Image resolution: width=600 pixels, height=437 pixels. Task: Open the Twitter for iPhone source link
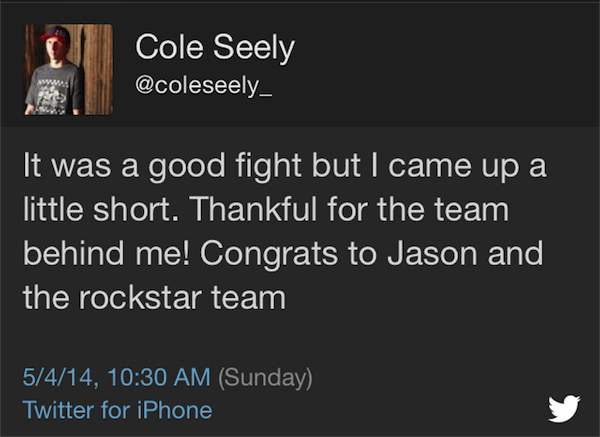click(x=117, y=409)
